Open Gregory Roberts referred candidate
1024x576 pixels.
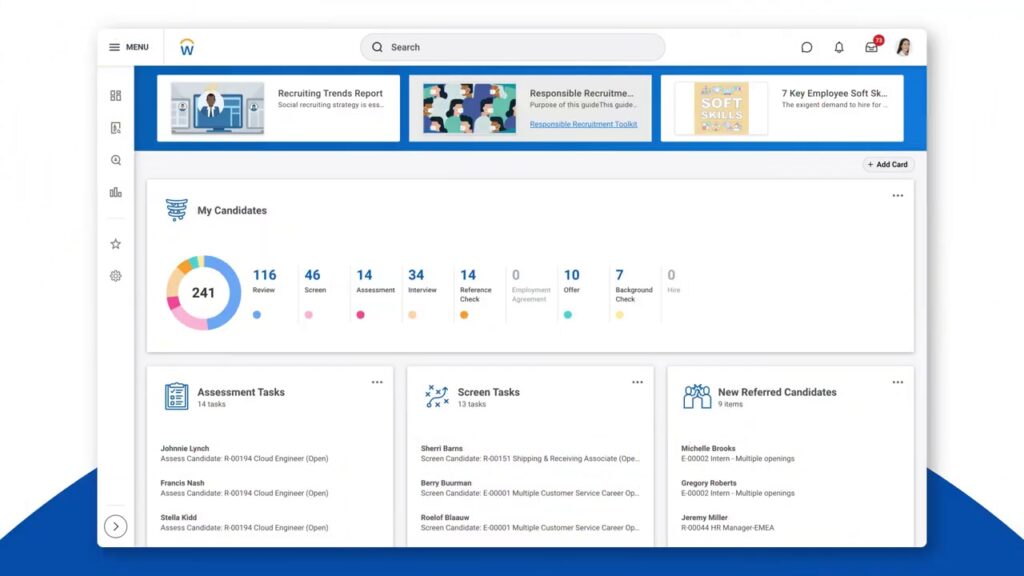click(x=738, y=488)
